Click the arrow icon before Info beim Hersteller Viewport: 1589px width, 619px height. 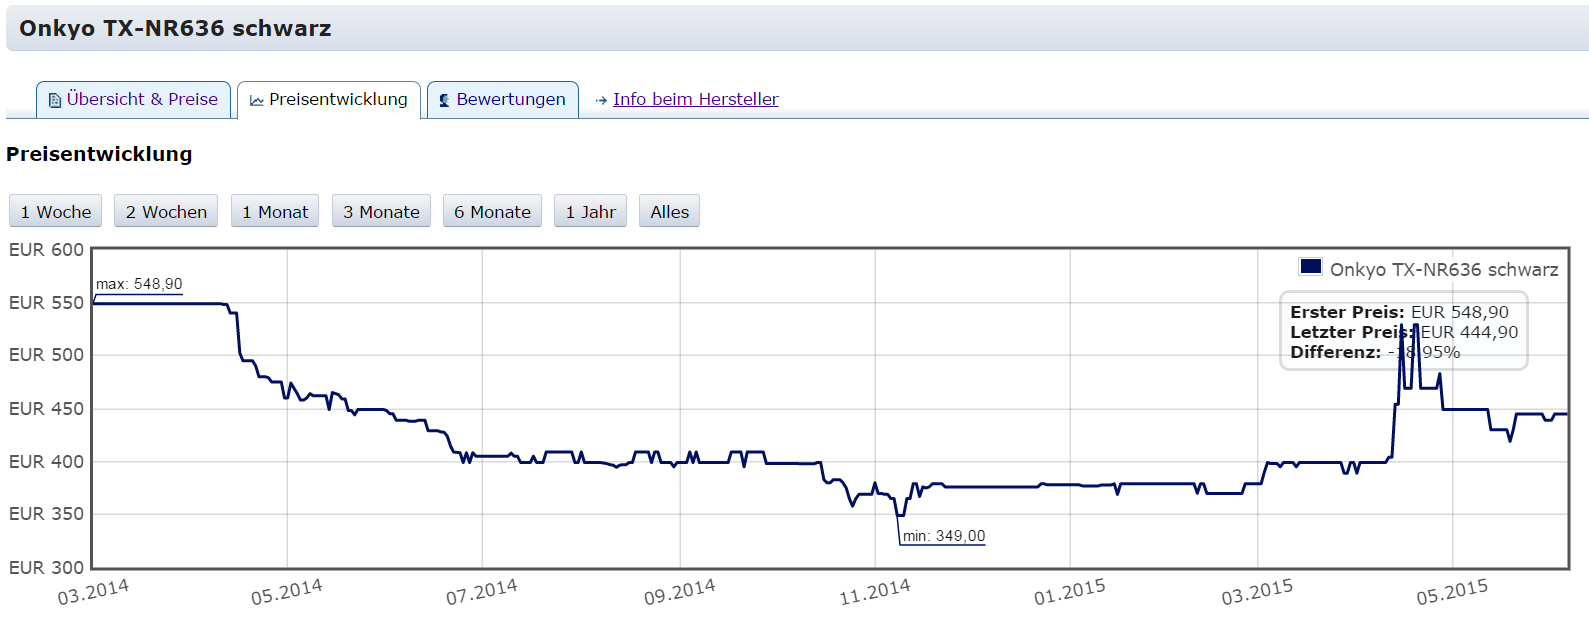click(x=601, y=100)
